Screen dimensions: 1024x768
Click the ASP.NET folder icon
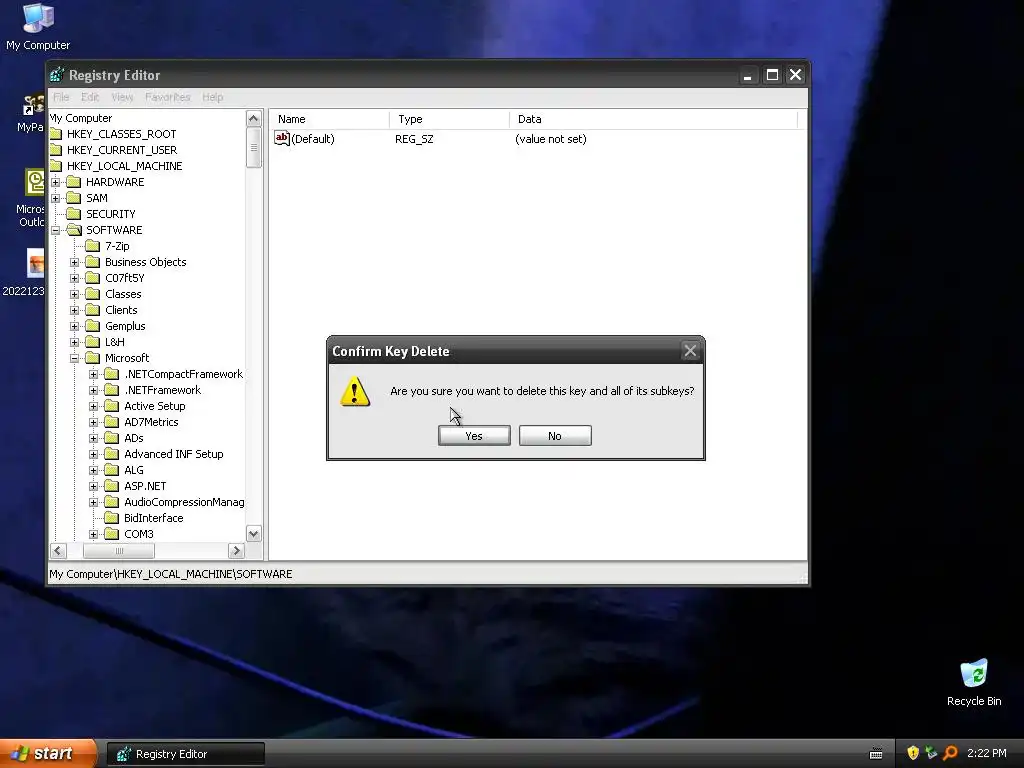click(112, 486)
